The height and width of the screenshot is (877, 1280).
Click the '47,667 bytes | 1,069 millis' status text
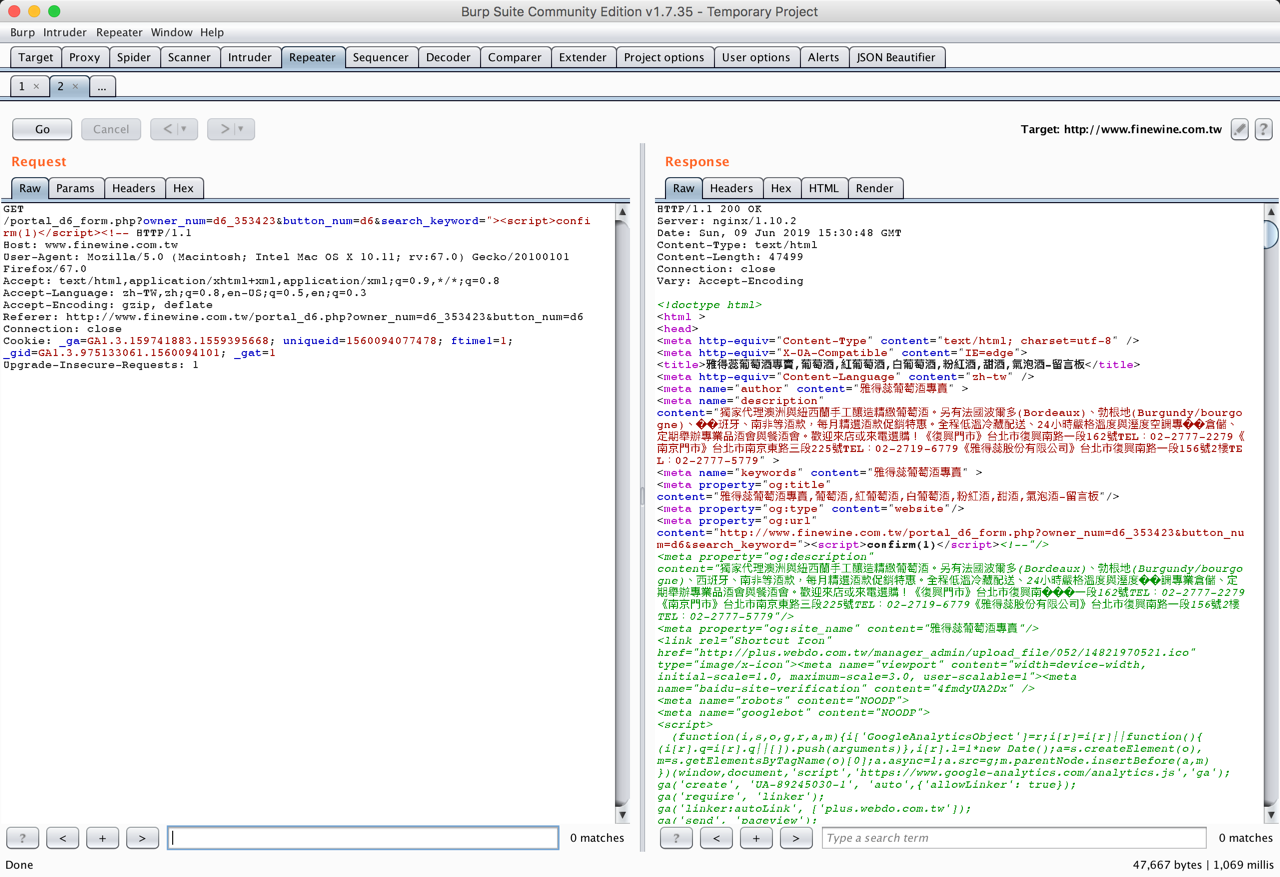[x=1203, y=865]
